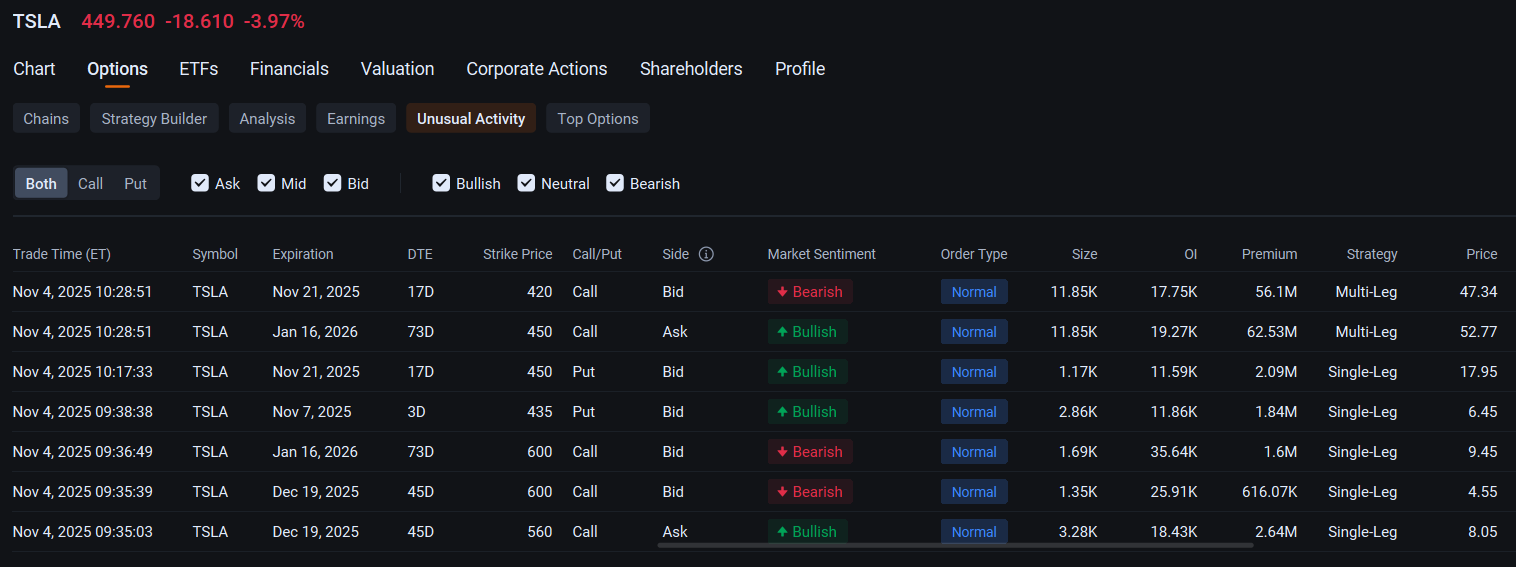Select trade time Nov 4, 2025 10:17:33
This screenshot has width=1516, height=567.
83,372
